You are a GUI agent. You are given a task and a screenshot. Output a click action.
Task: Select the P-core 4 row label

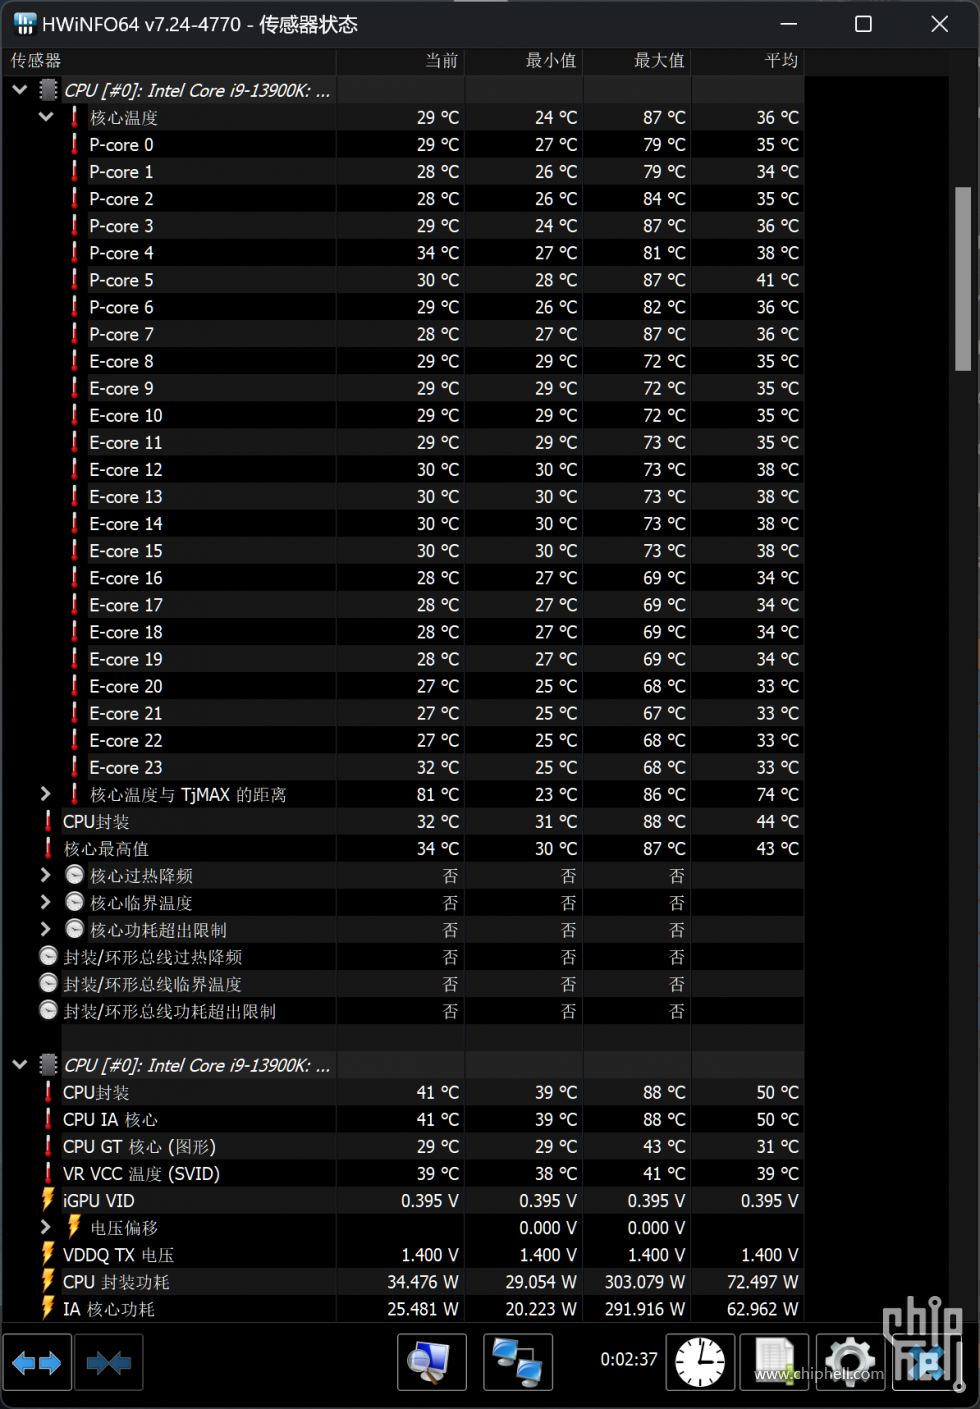coord(121,253)
